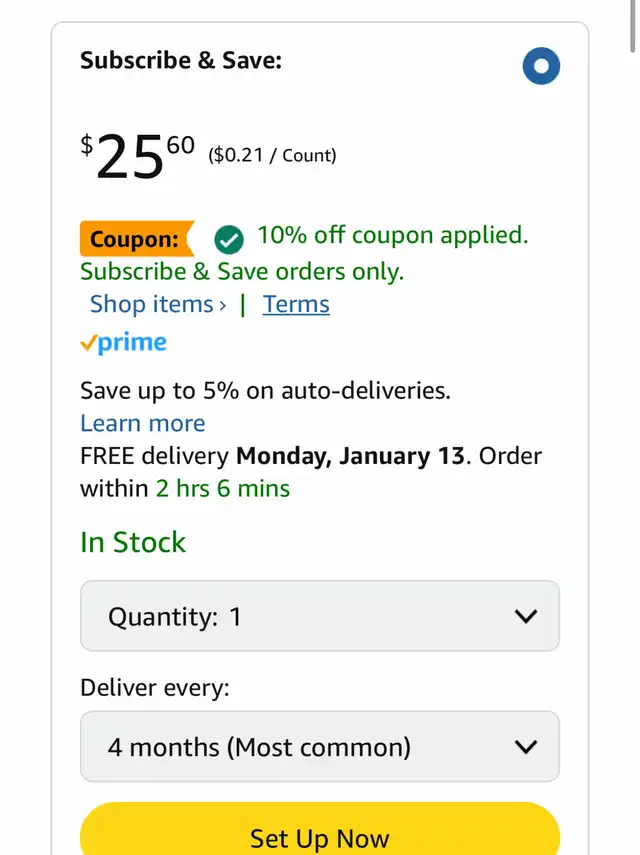Click the $25.60 price
640x855 pixels.
[x=138, y=155]
